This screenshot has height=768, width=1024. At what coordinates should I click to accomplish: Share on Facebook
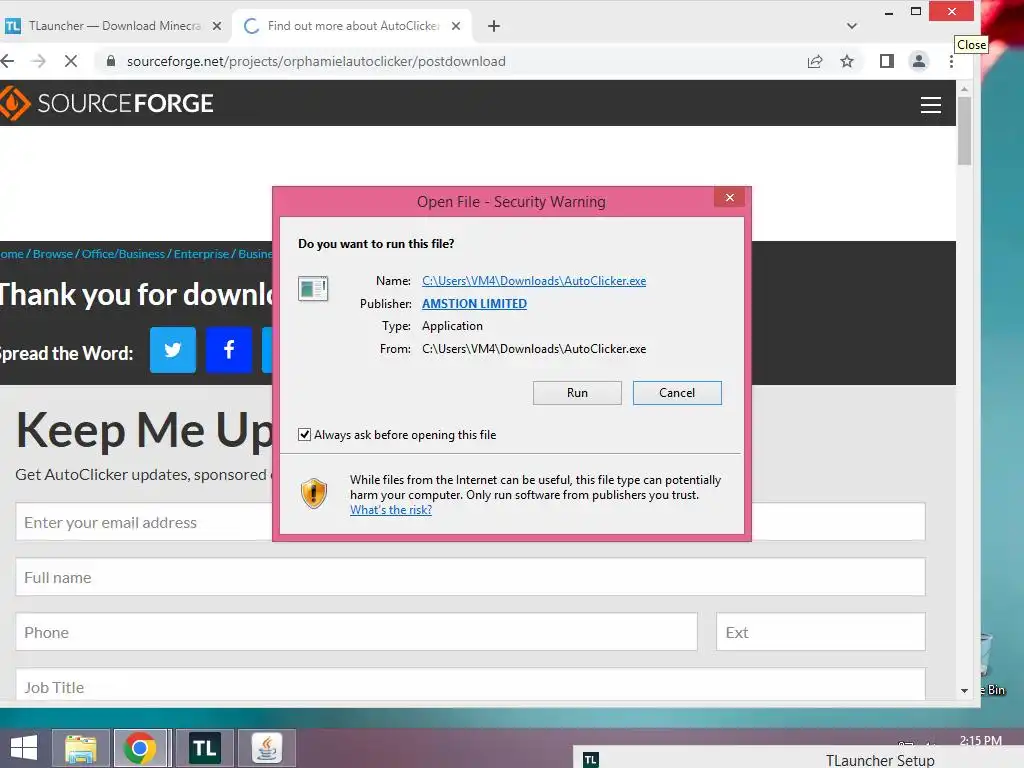[x=229, y=350]
